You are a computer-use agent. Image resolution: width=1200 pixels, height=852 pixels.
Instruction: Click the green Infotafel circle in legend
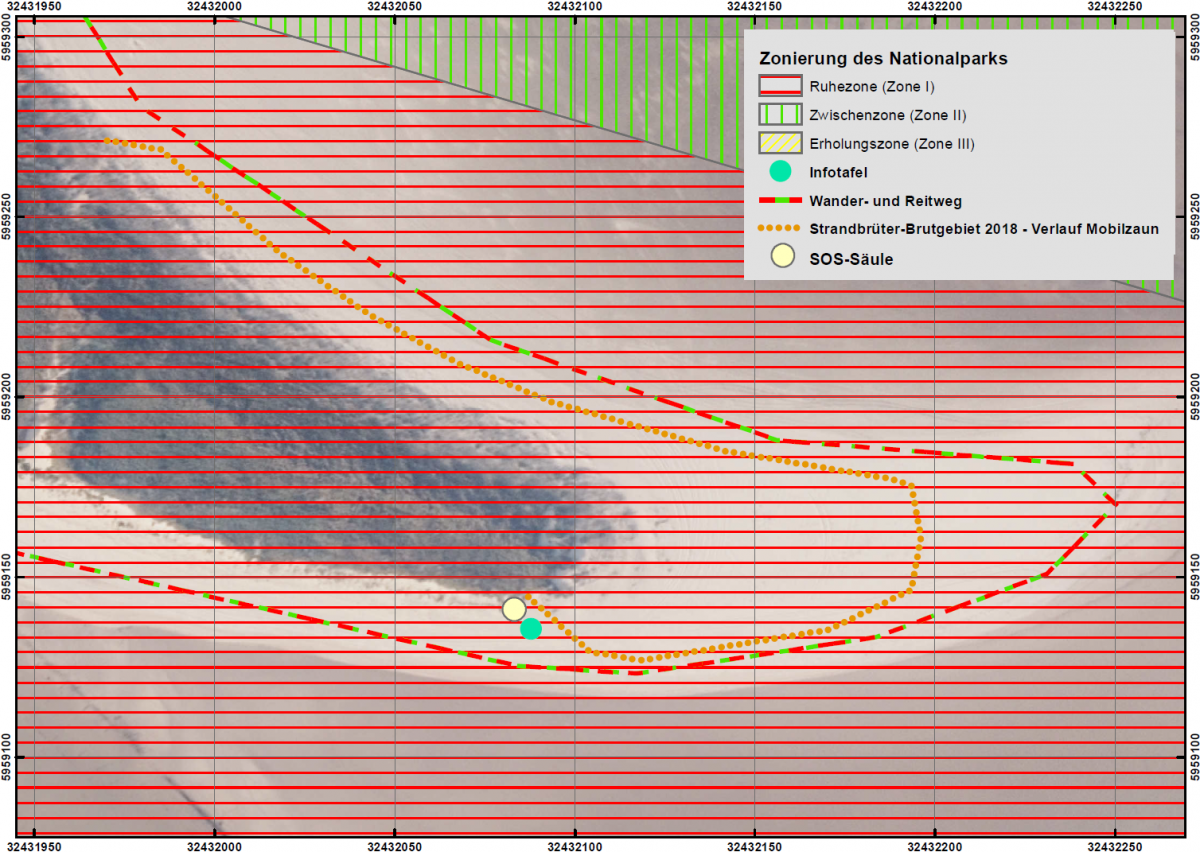click(780, 171)
